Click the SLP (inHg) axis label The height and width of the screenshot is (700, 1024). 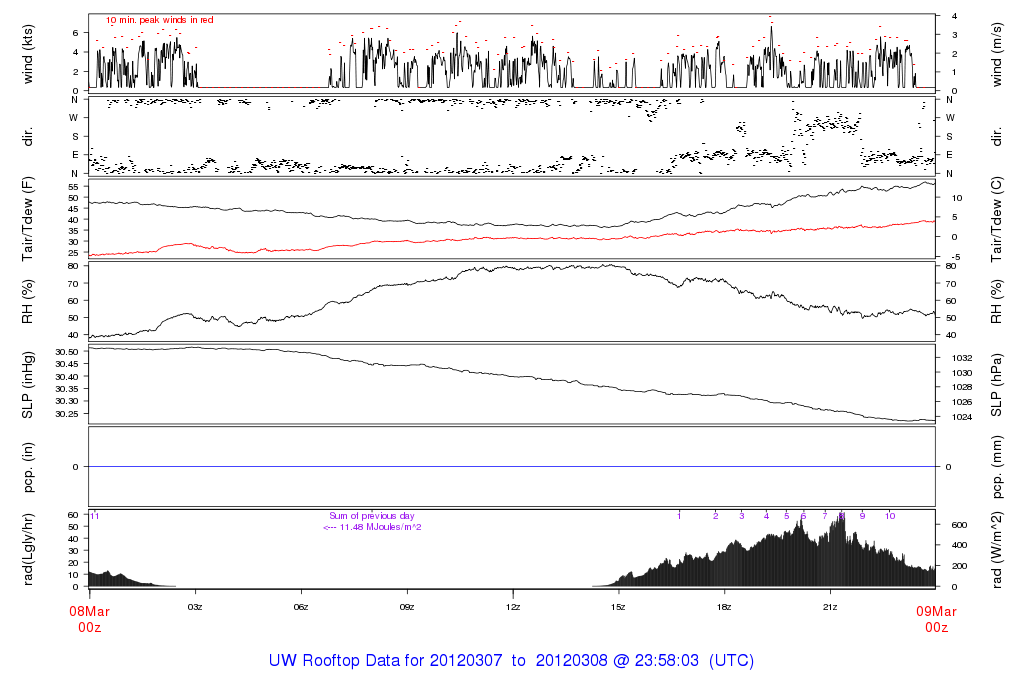(x=28, y=385)
